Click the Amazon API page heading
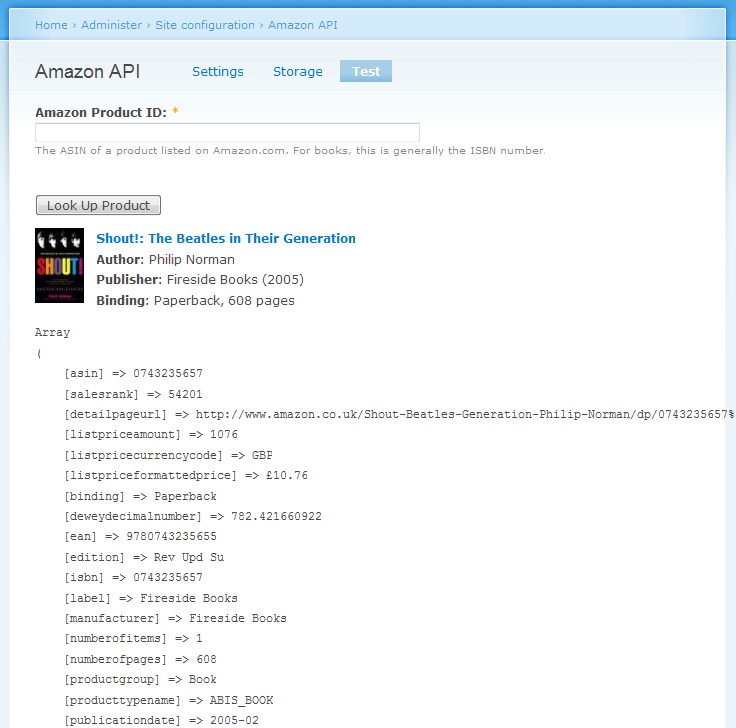Viewport: 736px width, 728px height. (x=88, y=71)
